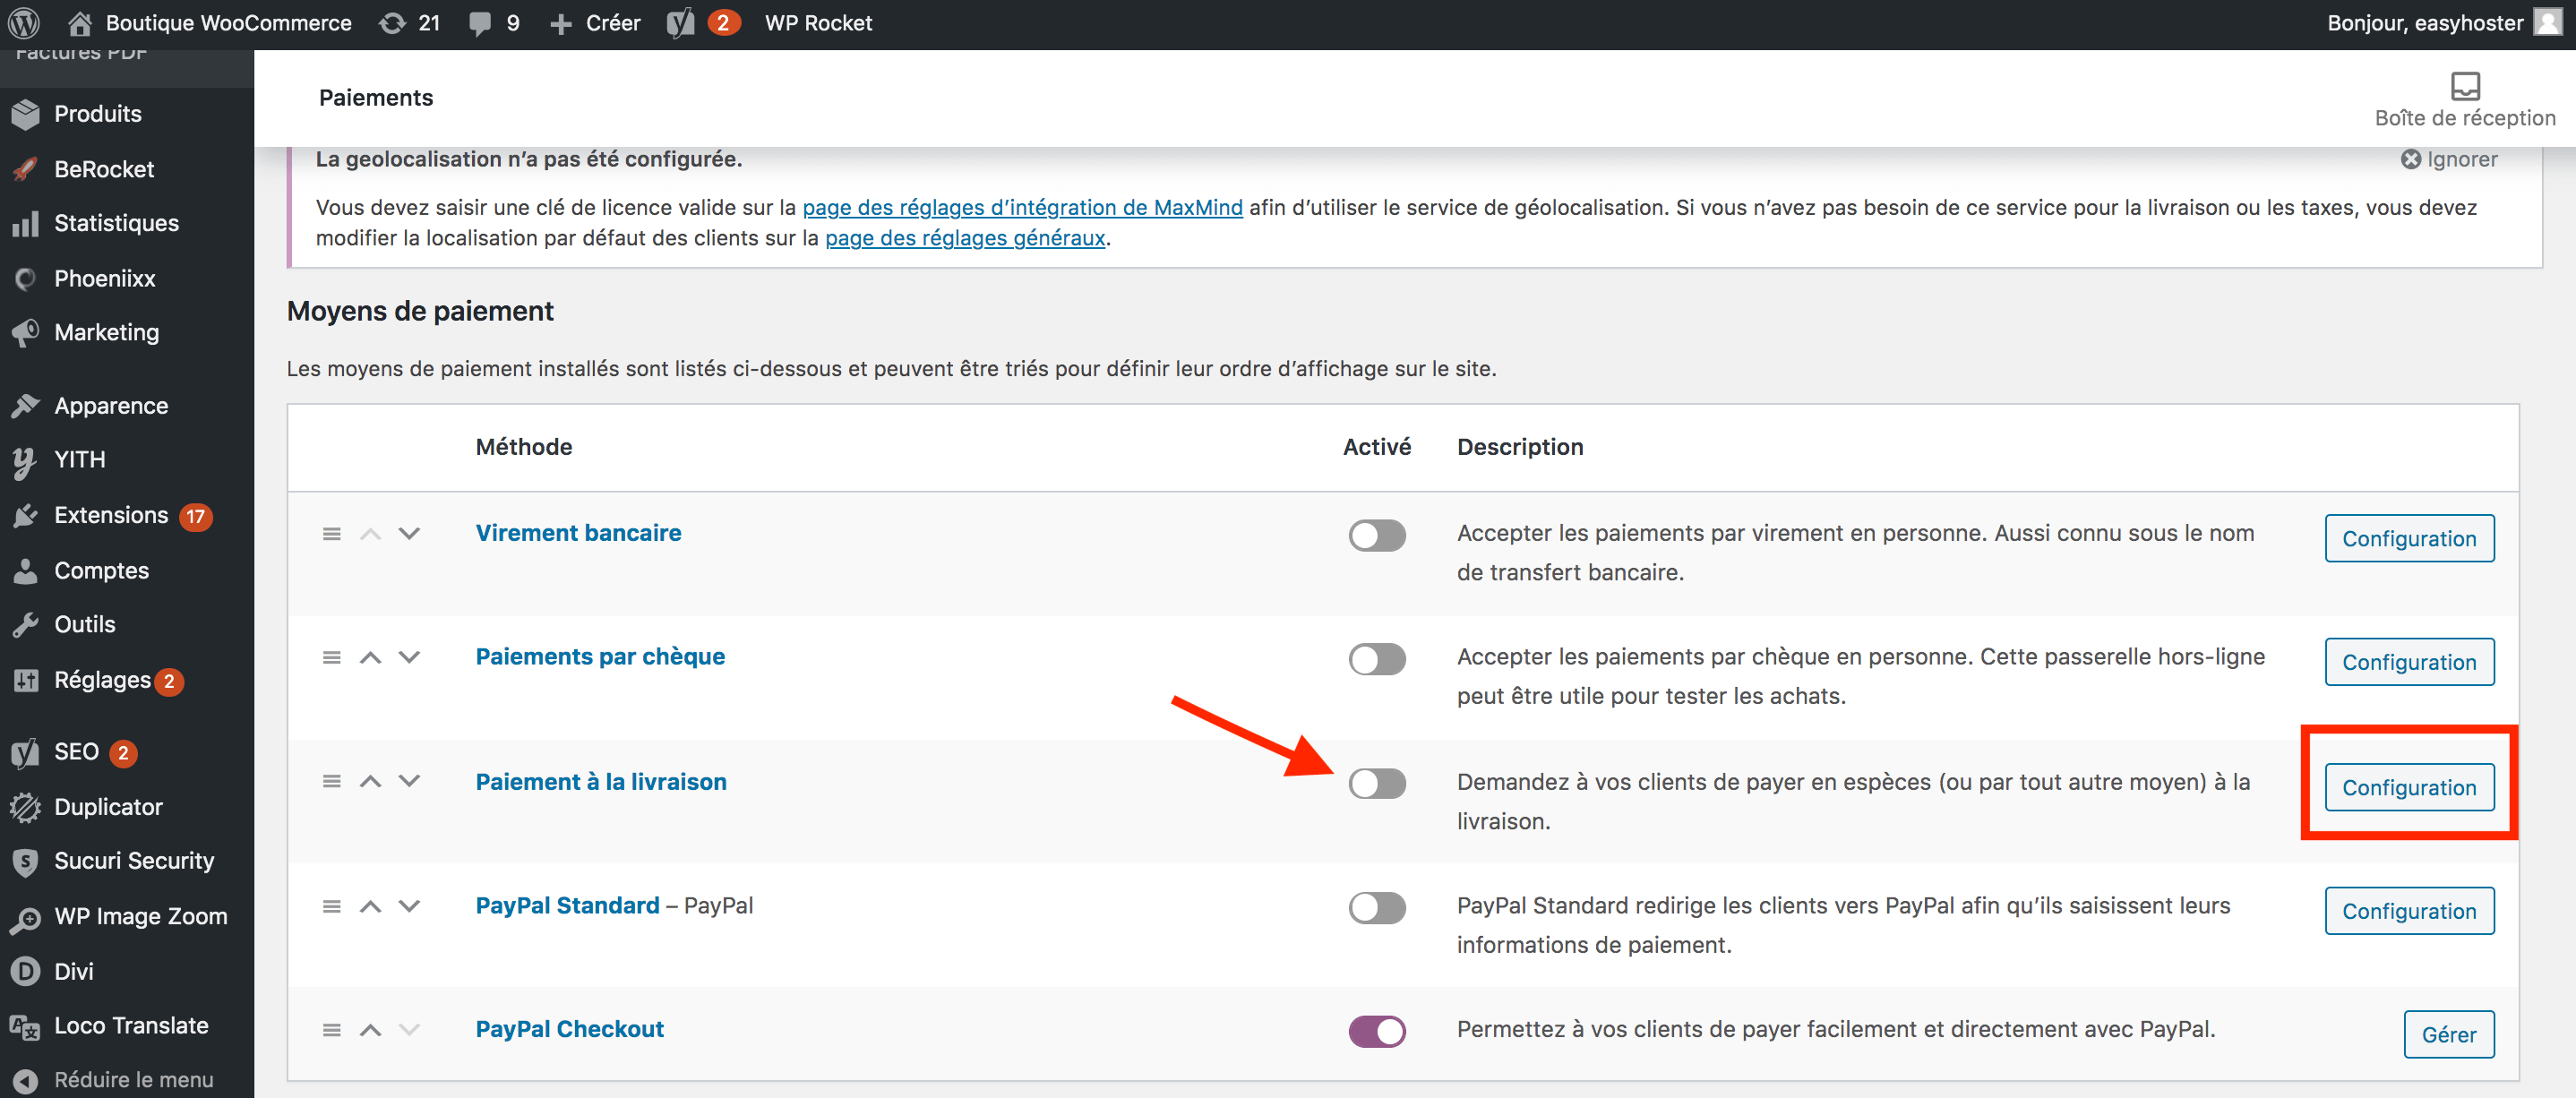Viewport: 2576px width, 1098px height.
Task: Move Paiement à la livraison down
Action: point(409,781)
